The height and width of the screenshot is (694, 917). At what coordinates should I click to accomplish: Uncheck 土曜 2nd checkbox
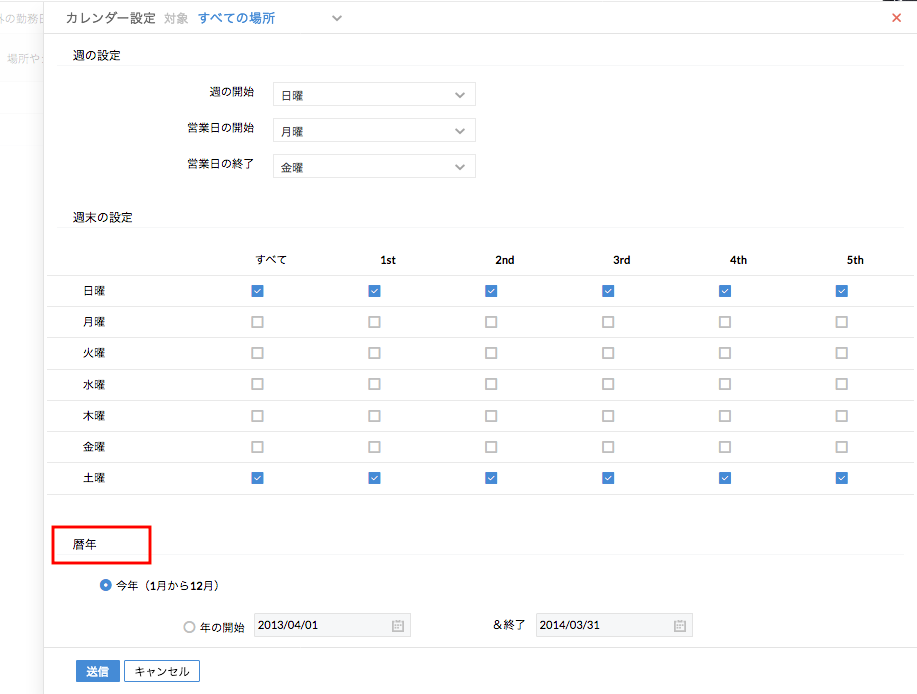pos(491,478)
